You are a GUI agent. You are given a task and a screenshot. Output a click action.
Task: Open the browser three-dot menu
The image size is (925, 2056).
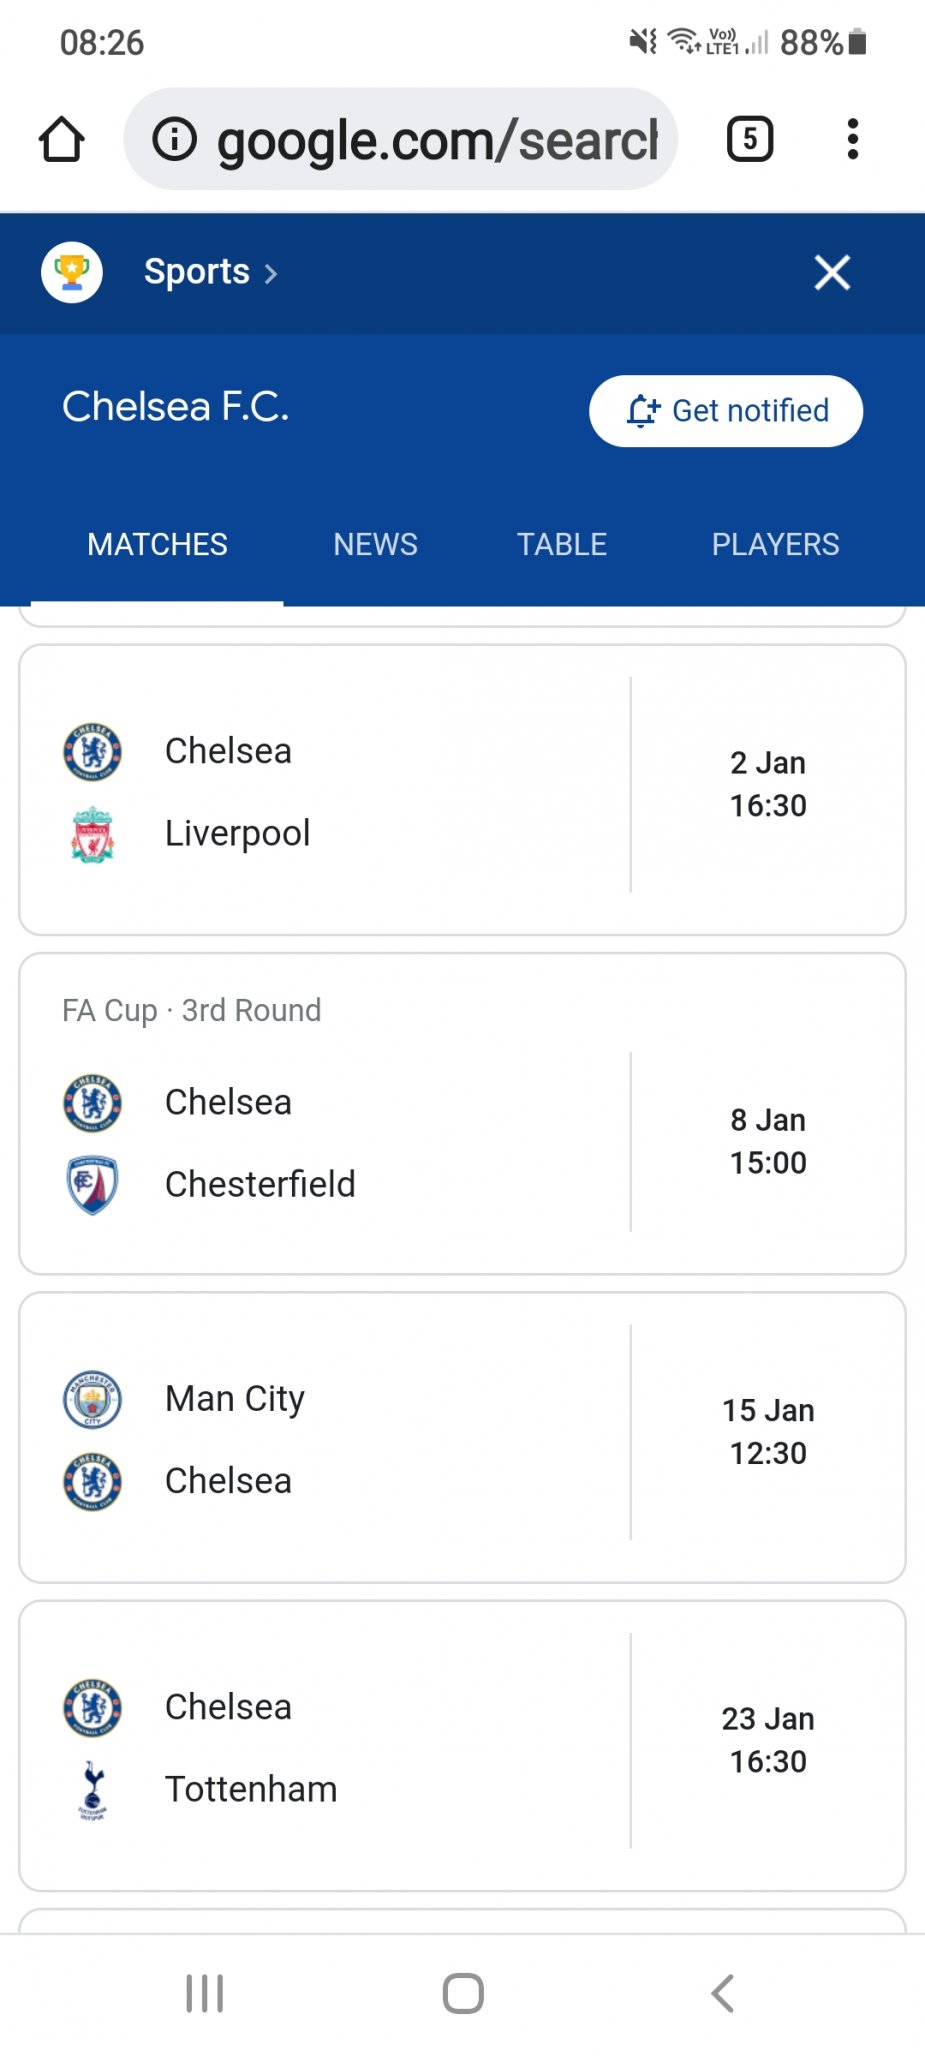click(852, 139)
